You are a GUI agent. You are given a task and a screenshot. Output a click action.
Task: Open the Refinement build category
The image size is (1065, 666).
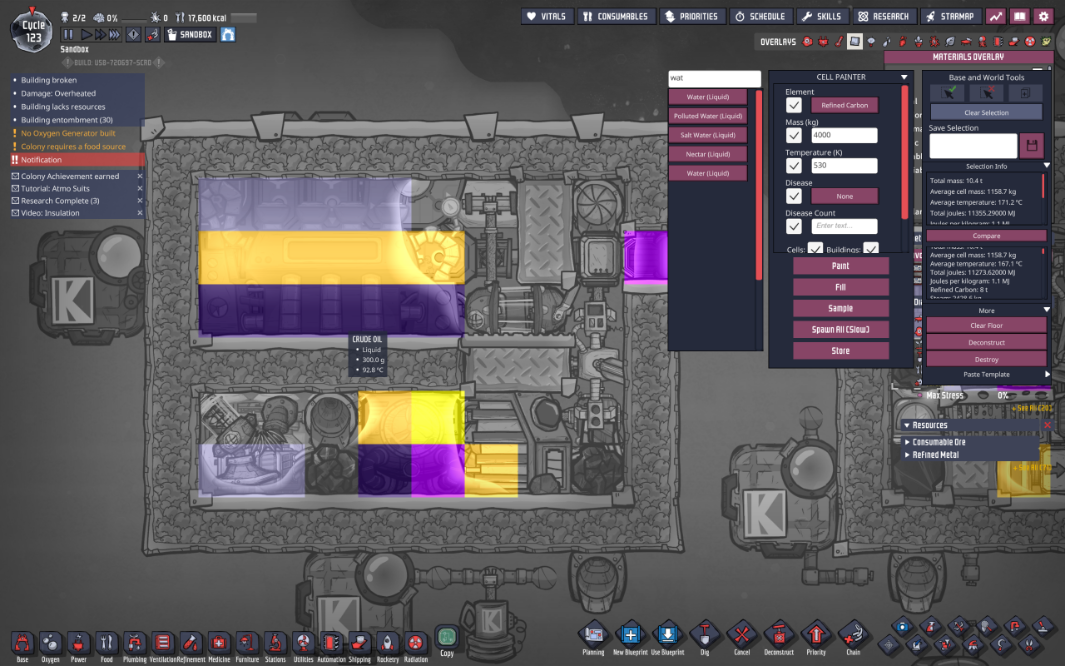[191, 644]
